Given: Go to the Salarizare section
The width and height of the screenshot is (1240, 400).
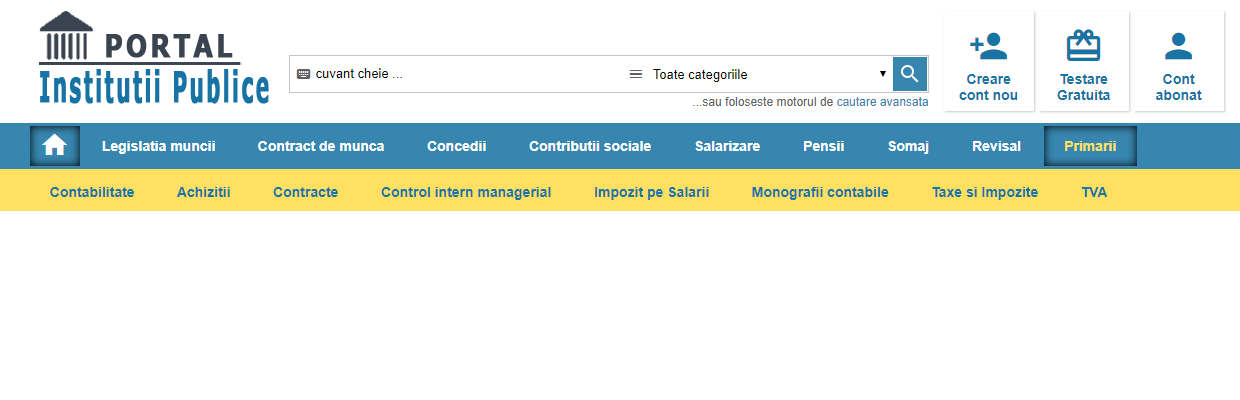Looking at the screenshot, I should 727,146.
